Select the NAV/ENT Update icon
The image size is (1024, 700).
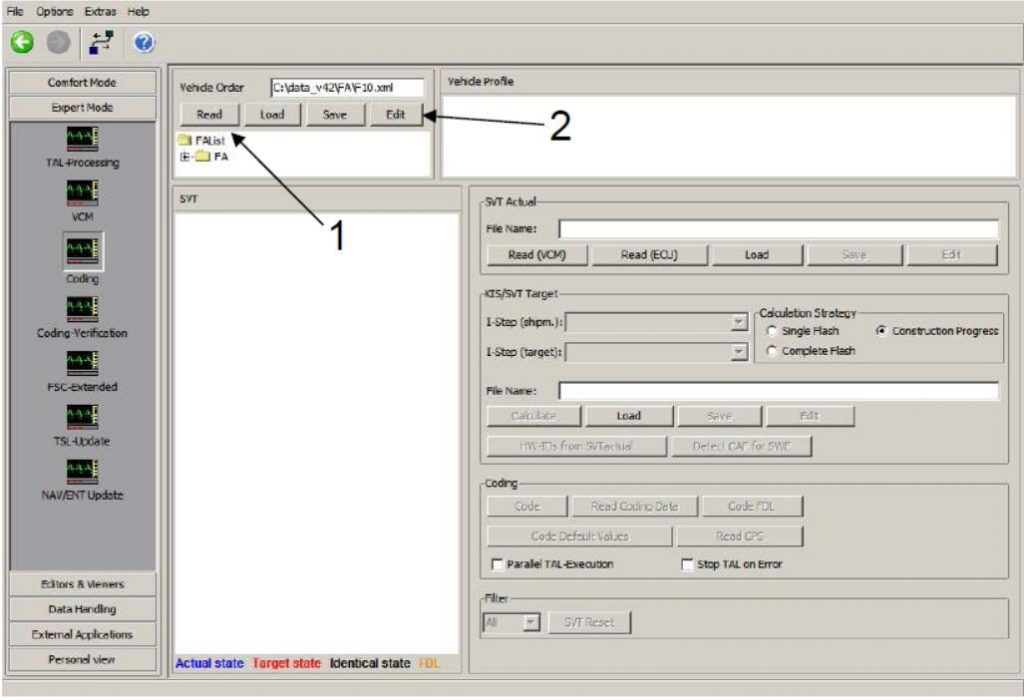pyautogui.click(x=83, y=470)
